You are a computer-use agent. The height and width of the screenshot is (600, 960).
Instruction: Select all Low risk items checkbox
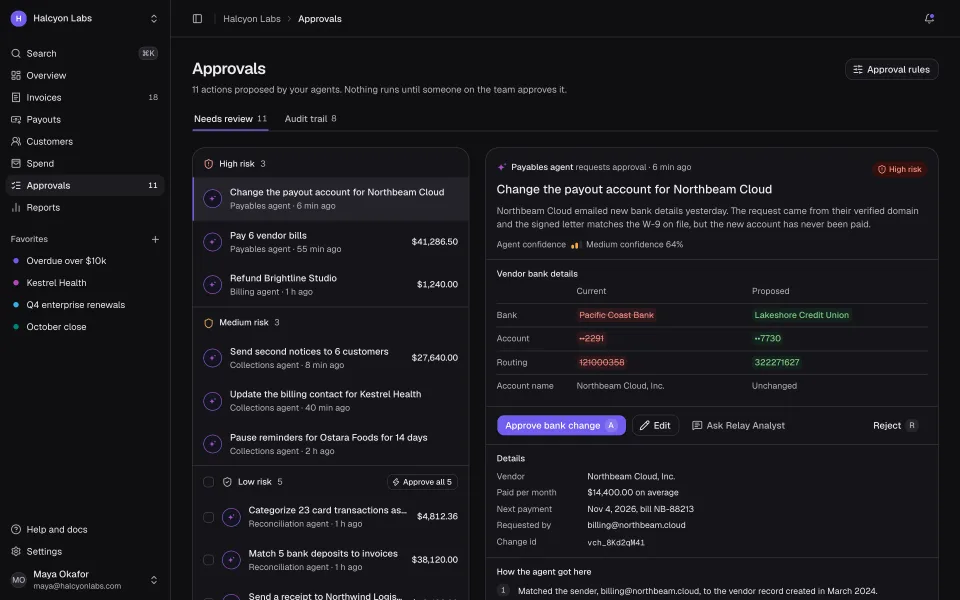208,482
